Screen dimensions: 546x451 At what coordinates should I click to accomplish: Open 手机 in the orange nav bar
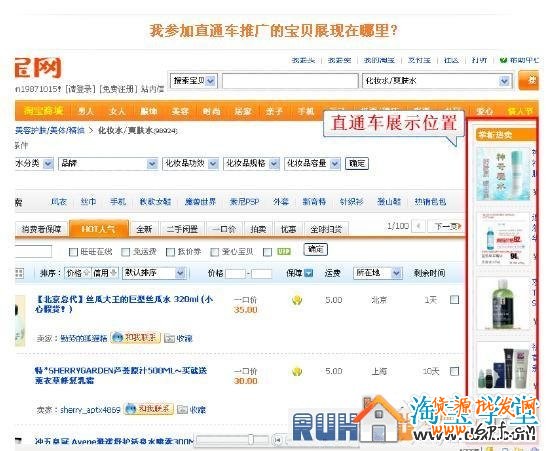[x=305, y=111]
